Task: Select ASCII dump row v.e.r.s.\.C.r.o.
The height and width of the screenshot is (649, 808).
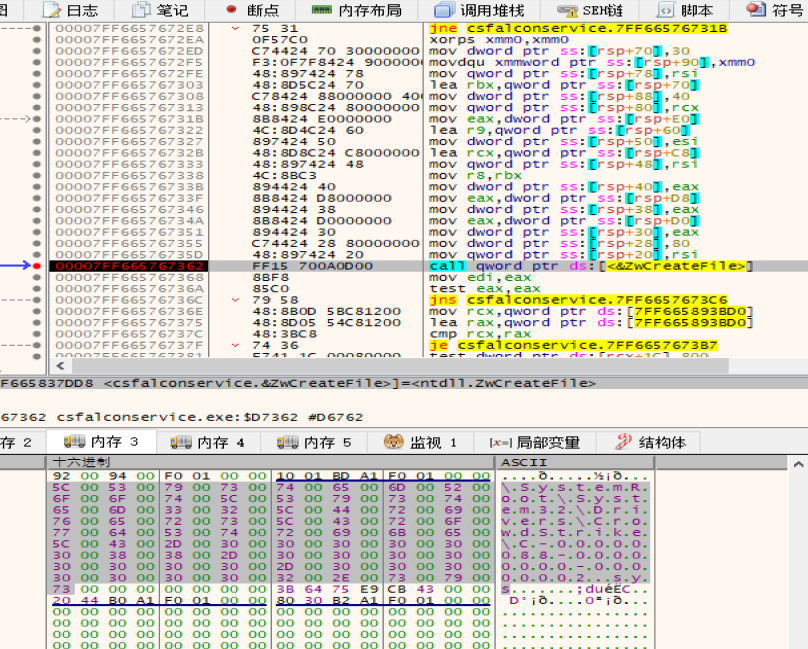Action: pos(575,521)
